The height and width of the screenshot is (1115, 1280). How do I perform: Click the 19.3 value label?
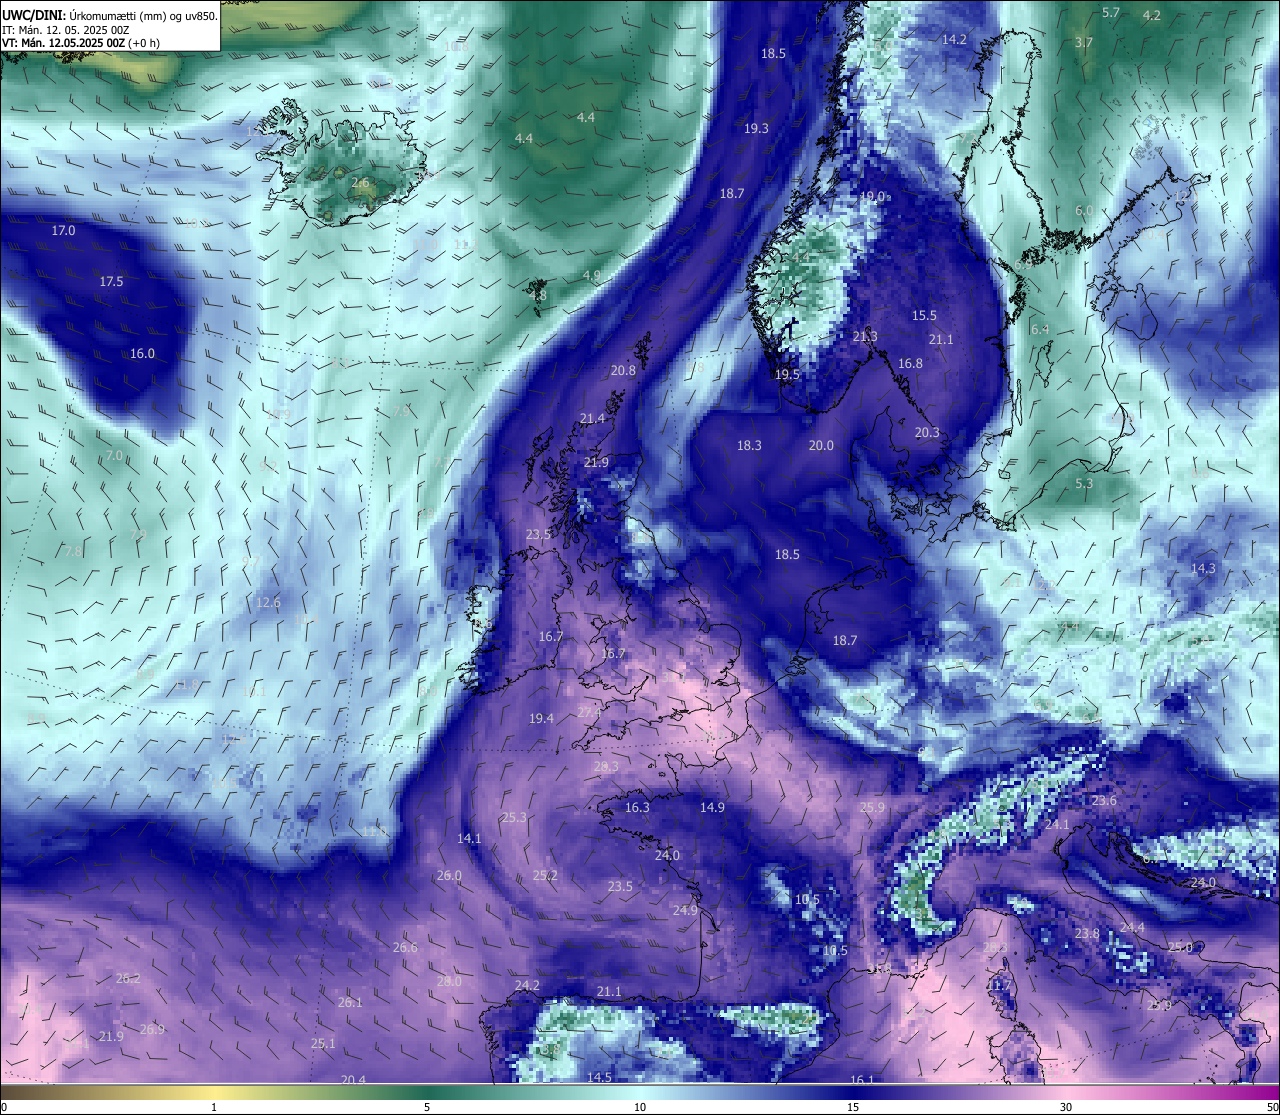(756, 129)
